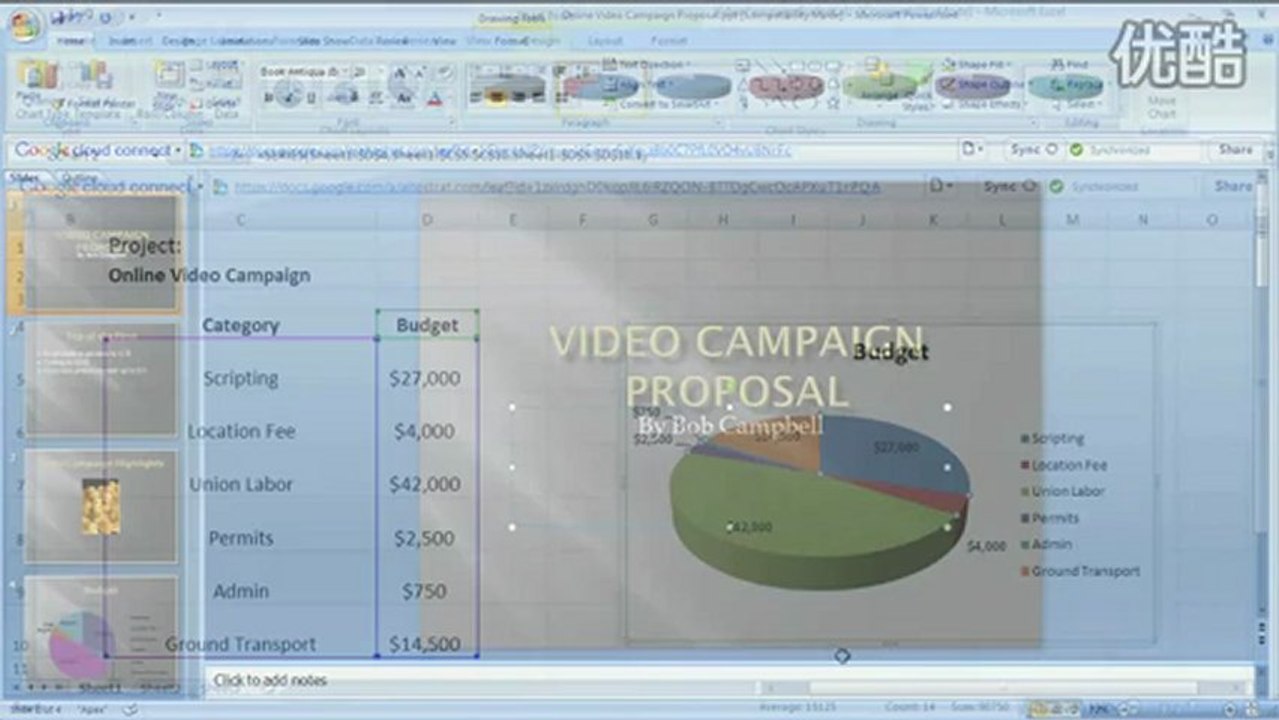The image size is (1279, 720).
Task: Switch to the Slides pane tab
Action: point(24,177)
